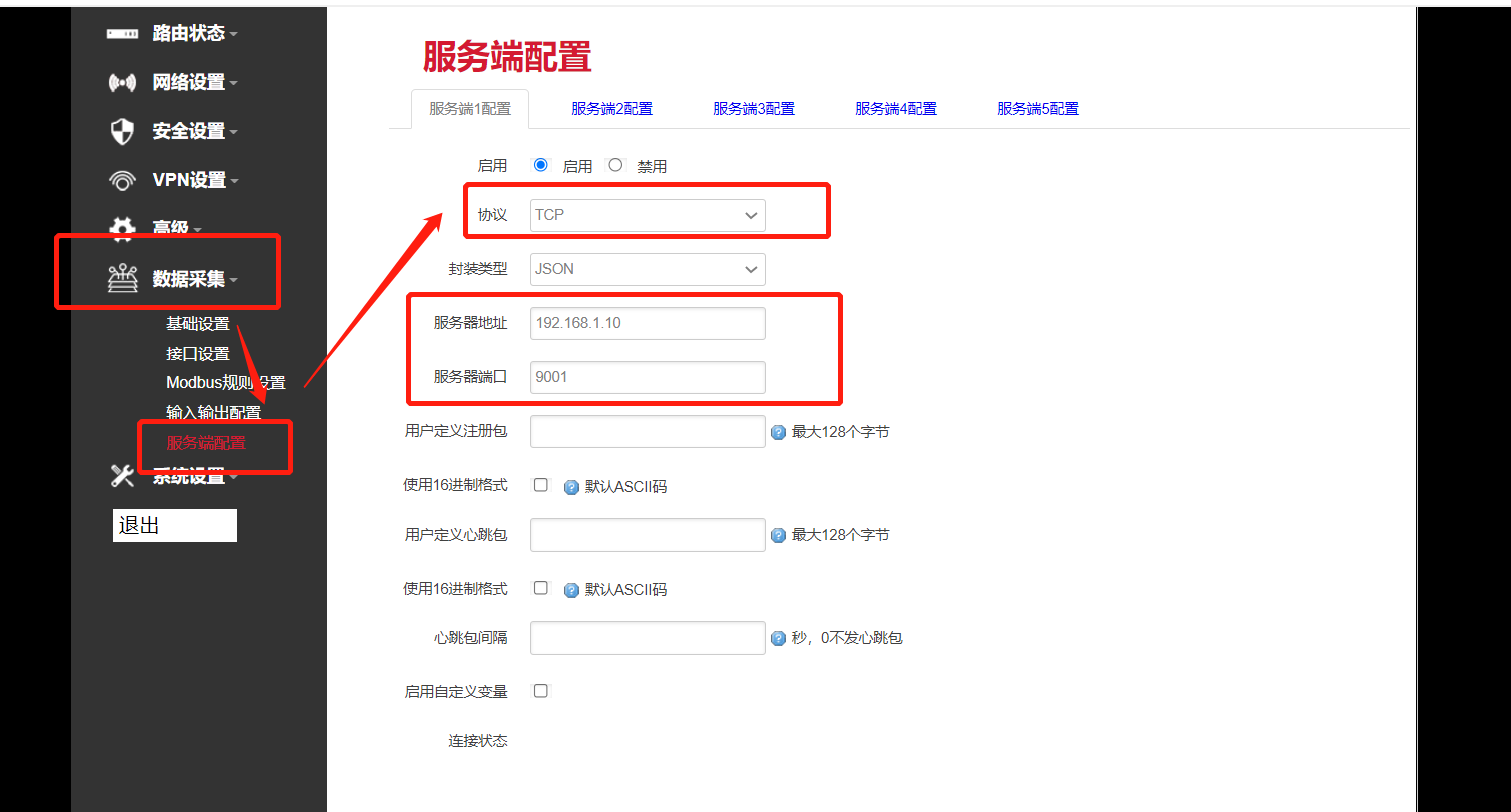Click the help icon beside 心跳包间隔
The image size is (1511, 812).
coord(778,637)
